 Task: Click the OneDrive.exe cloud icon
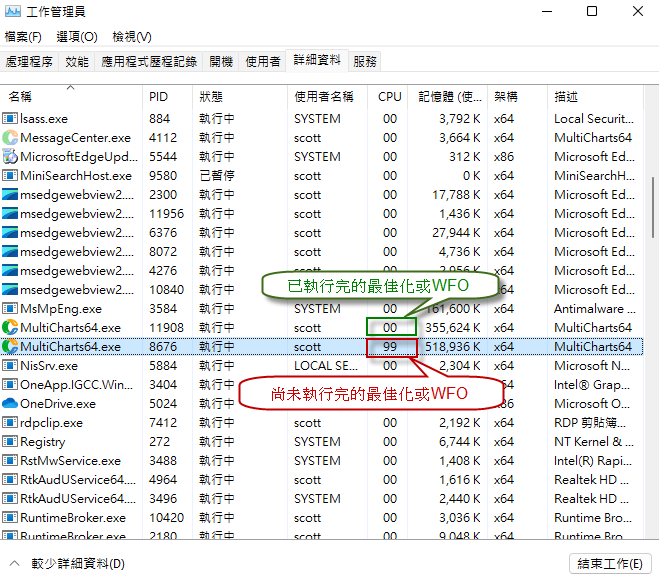[10, 404]
